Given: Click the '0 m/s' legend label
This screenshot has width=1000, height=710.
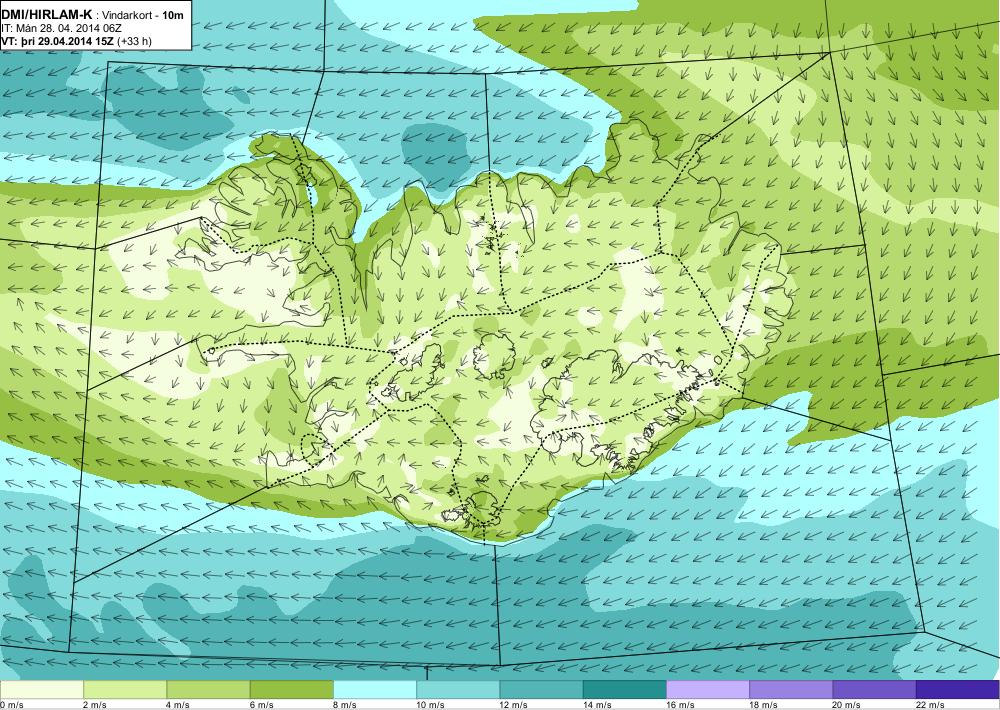Looking at the screenshot, I should pyautogui.click(x=12, y=704).
